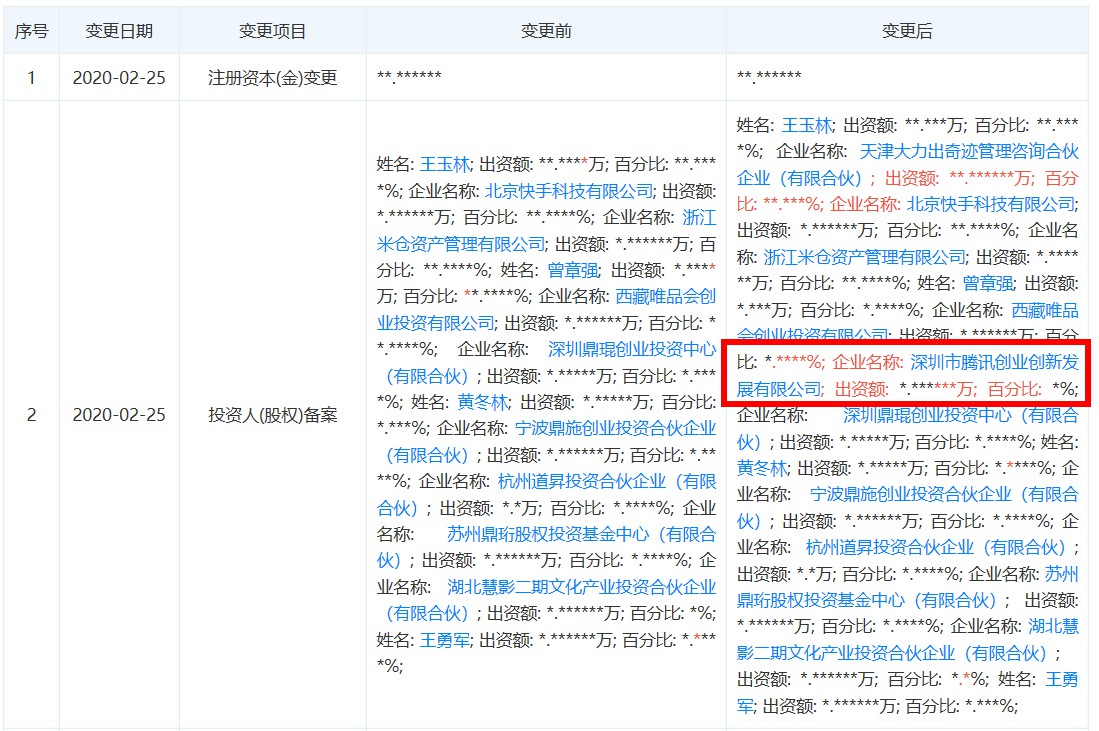1099x731 pixels.
Task: Click sequence number 1 cell
Action: pos(32,78)
